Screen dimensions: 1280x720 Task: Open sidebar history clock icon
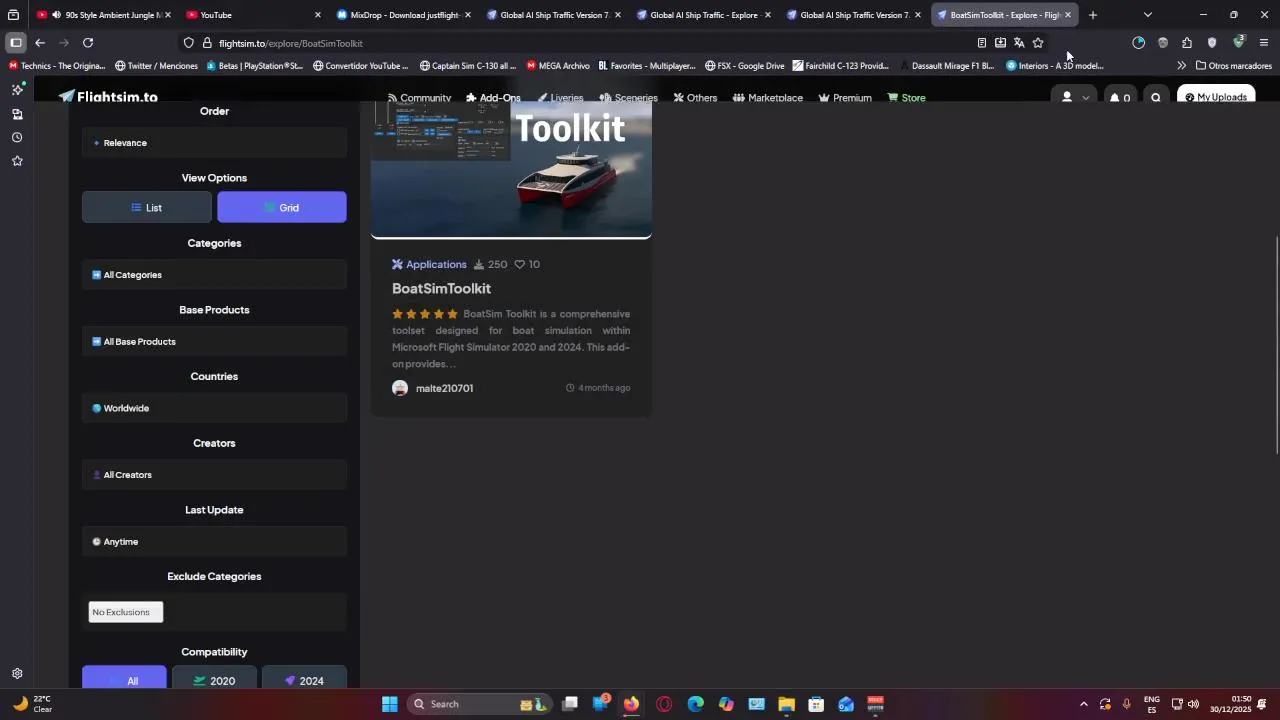(17, 138)
